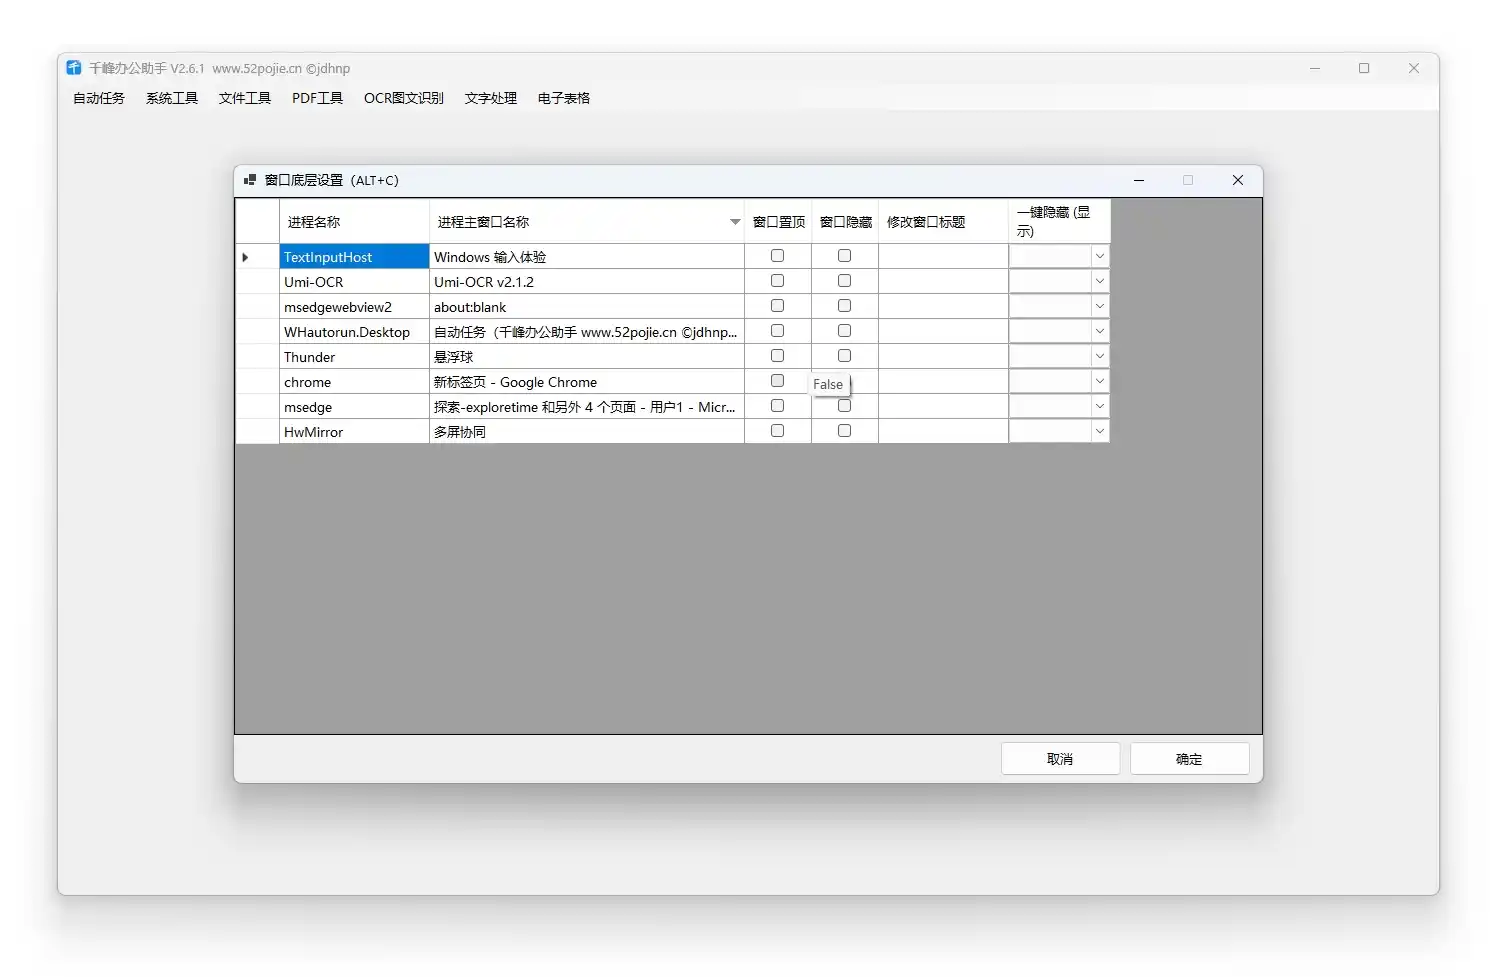Select the TextInputHost process cell
Image resolution: width=1509 pixels, height=977 pixels.
click(x=354, y=257)
